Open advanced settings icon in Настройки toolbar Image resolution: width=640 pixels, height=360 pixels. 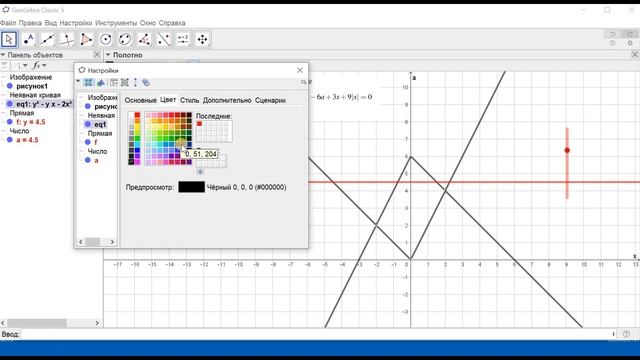(x=146, y=82)
